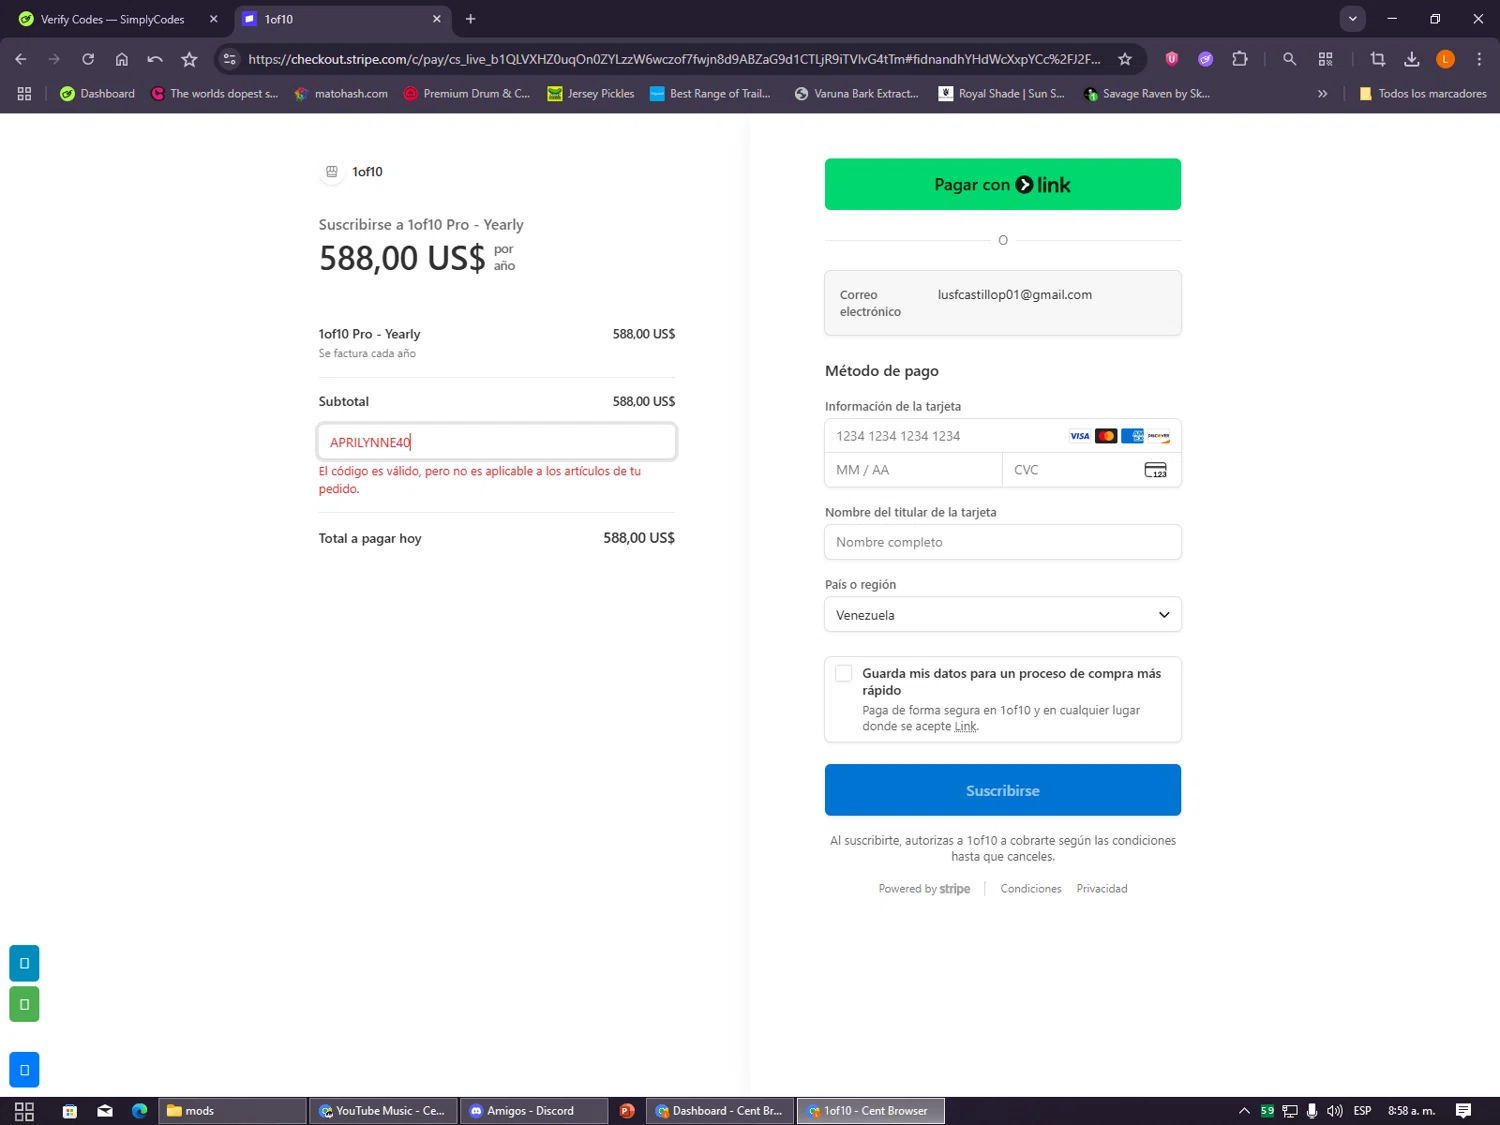Focus the Nombre completo field
Viewport: 1500px width, 1125px height.
(1003, 542)
